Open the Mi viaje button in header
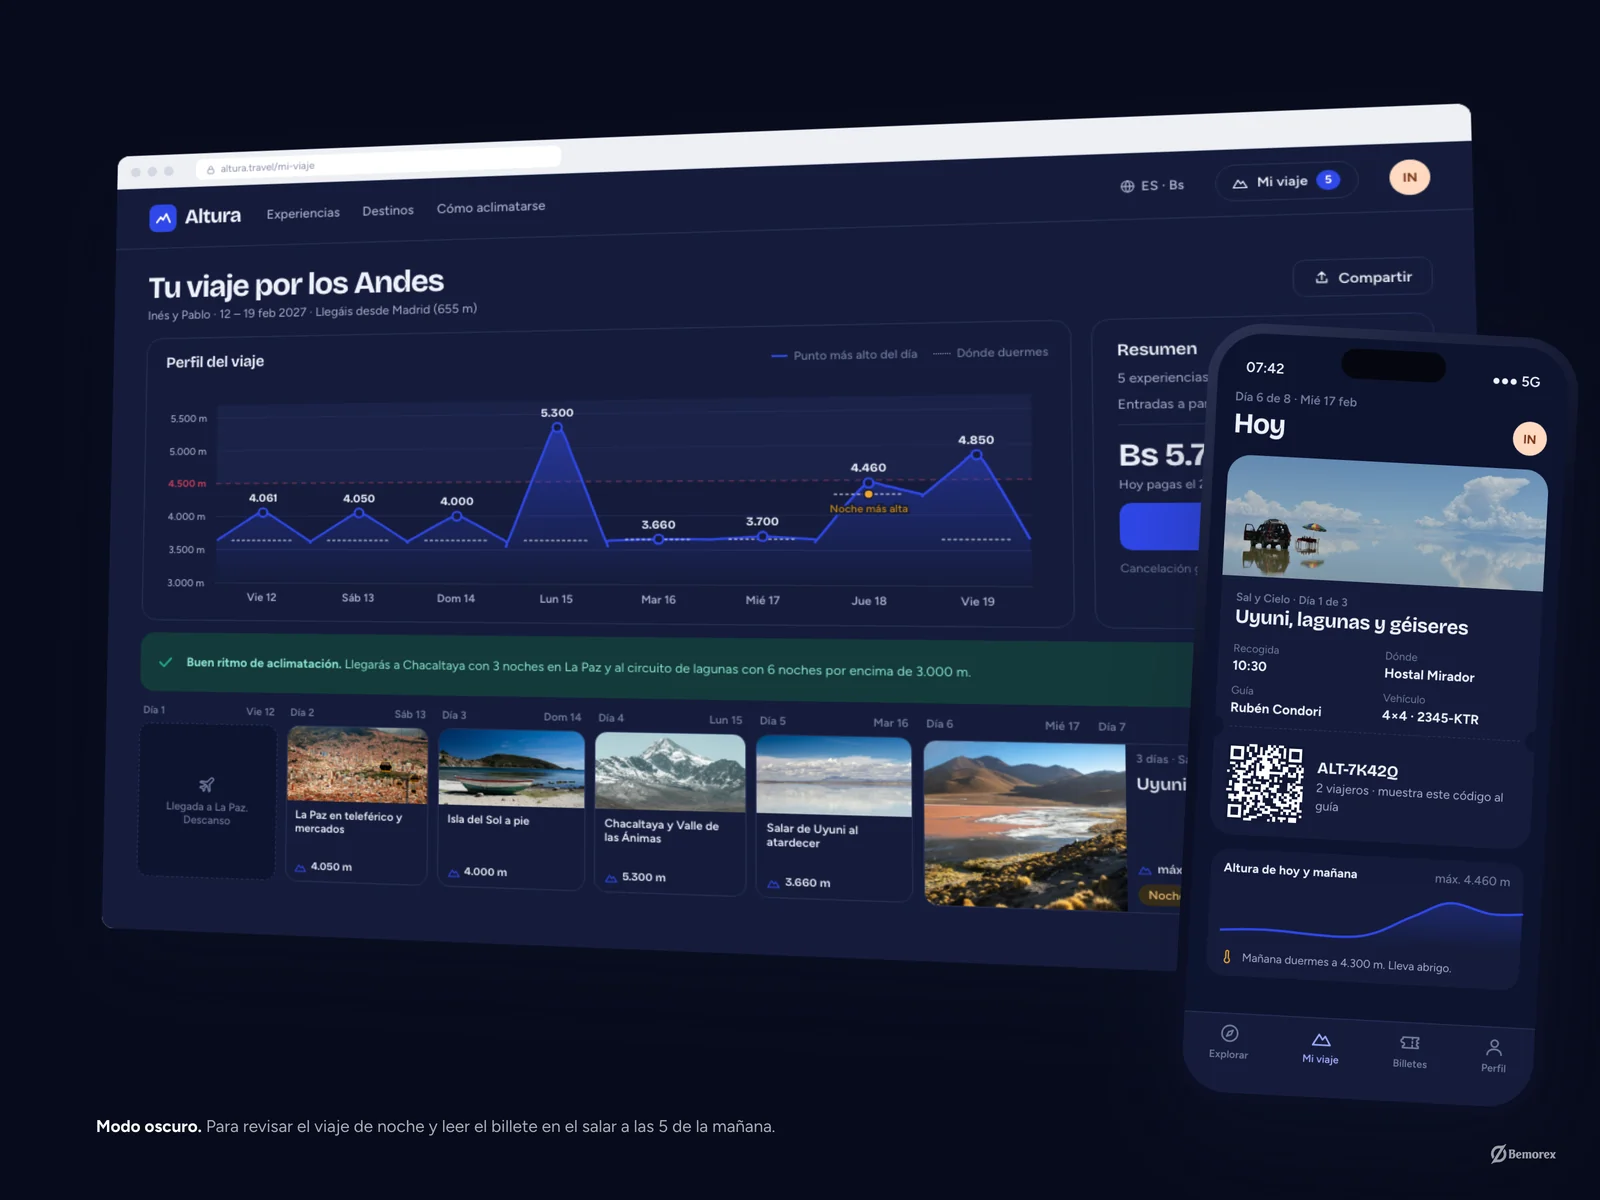 point(1286,181)
